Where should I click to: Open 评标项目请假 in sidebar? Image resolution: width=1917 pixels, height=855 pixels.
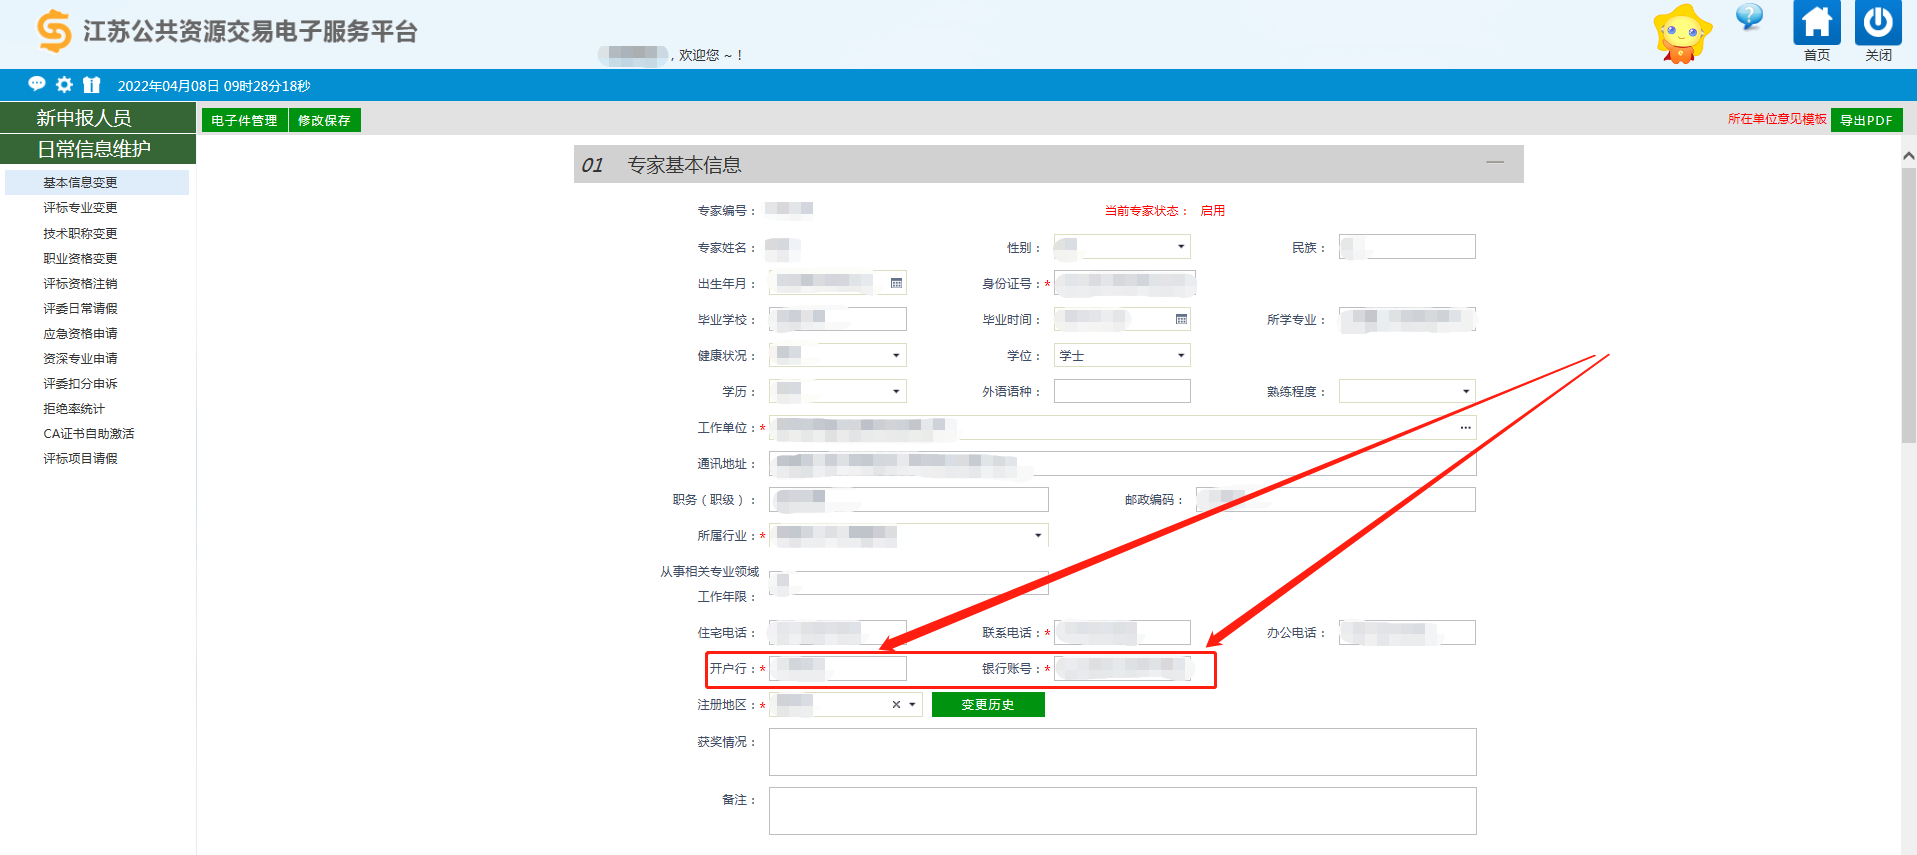coord(80,458)
